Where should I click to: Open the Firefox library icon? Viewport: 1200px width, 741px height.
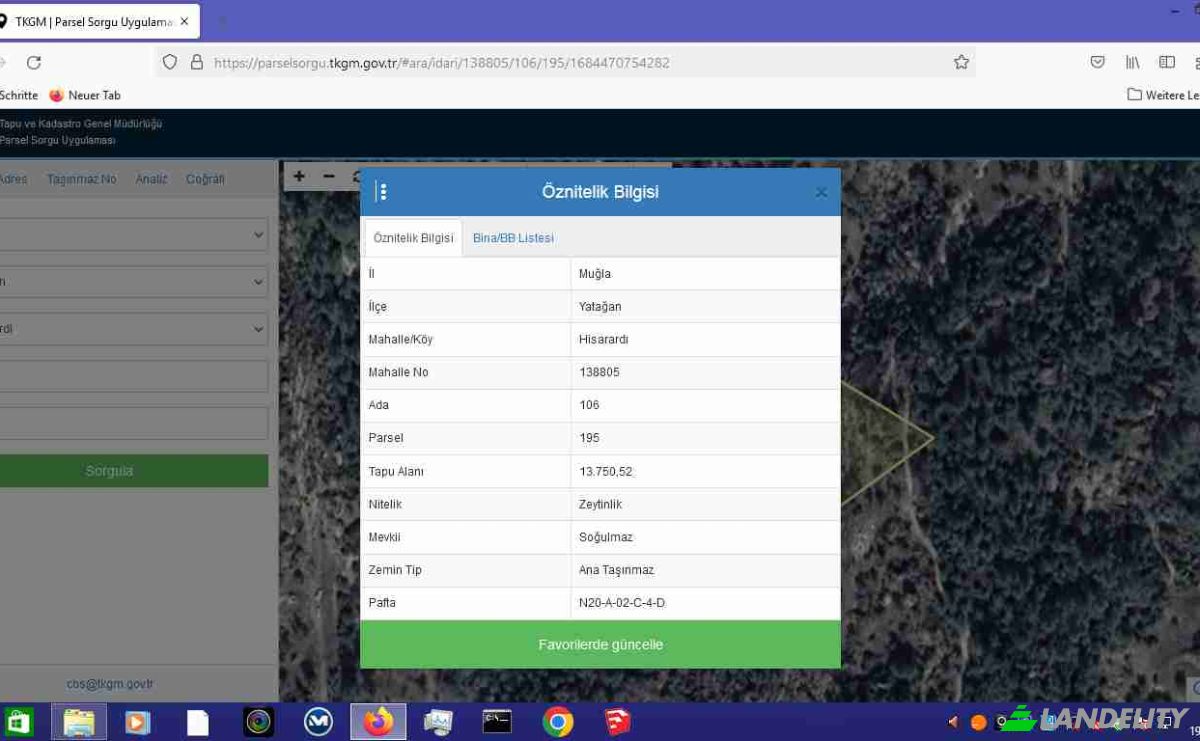[x=1132, y=62]
